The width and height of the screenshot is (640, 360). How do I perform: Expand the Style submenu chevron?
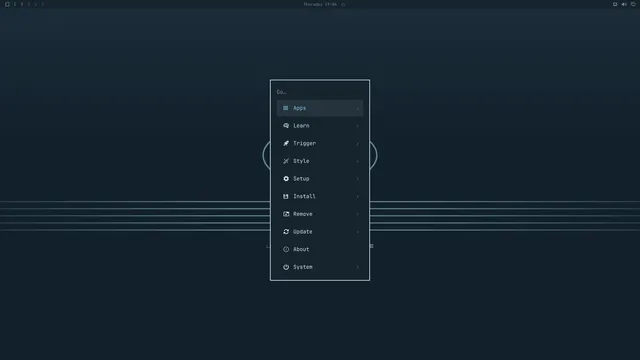pos(358,161)
